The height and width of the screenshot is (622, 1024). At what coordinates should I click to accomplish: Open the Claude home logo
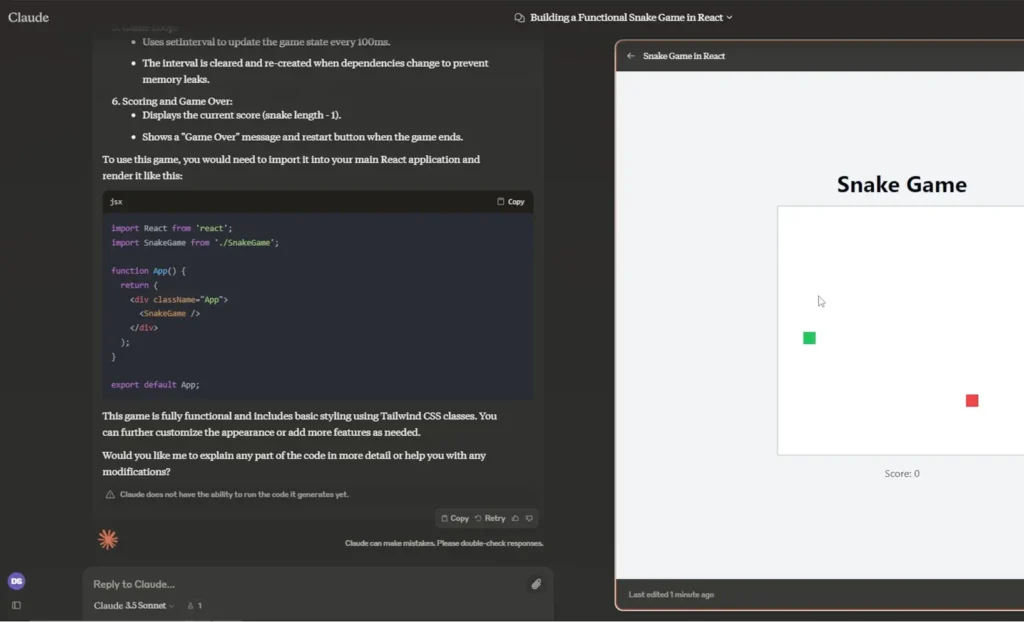coord(28,18)
